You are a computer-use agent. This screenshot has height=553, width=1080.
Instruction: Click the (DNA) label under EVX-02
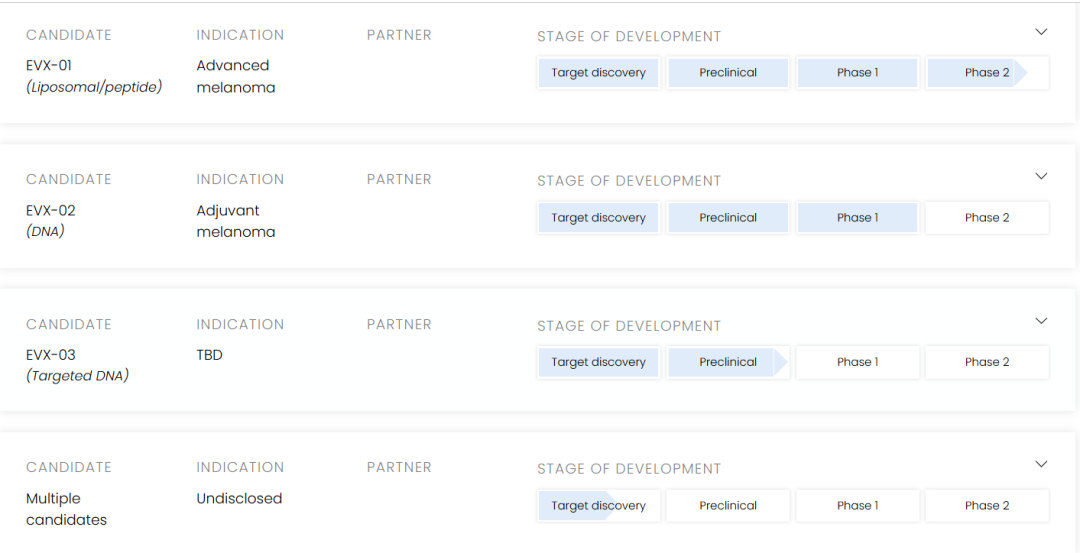[x=45, y=231]
